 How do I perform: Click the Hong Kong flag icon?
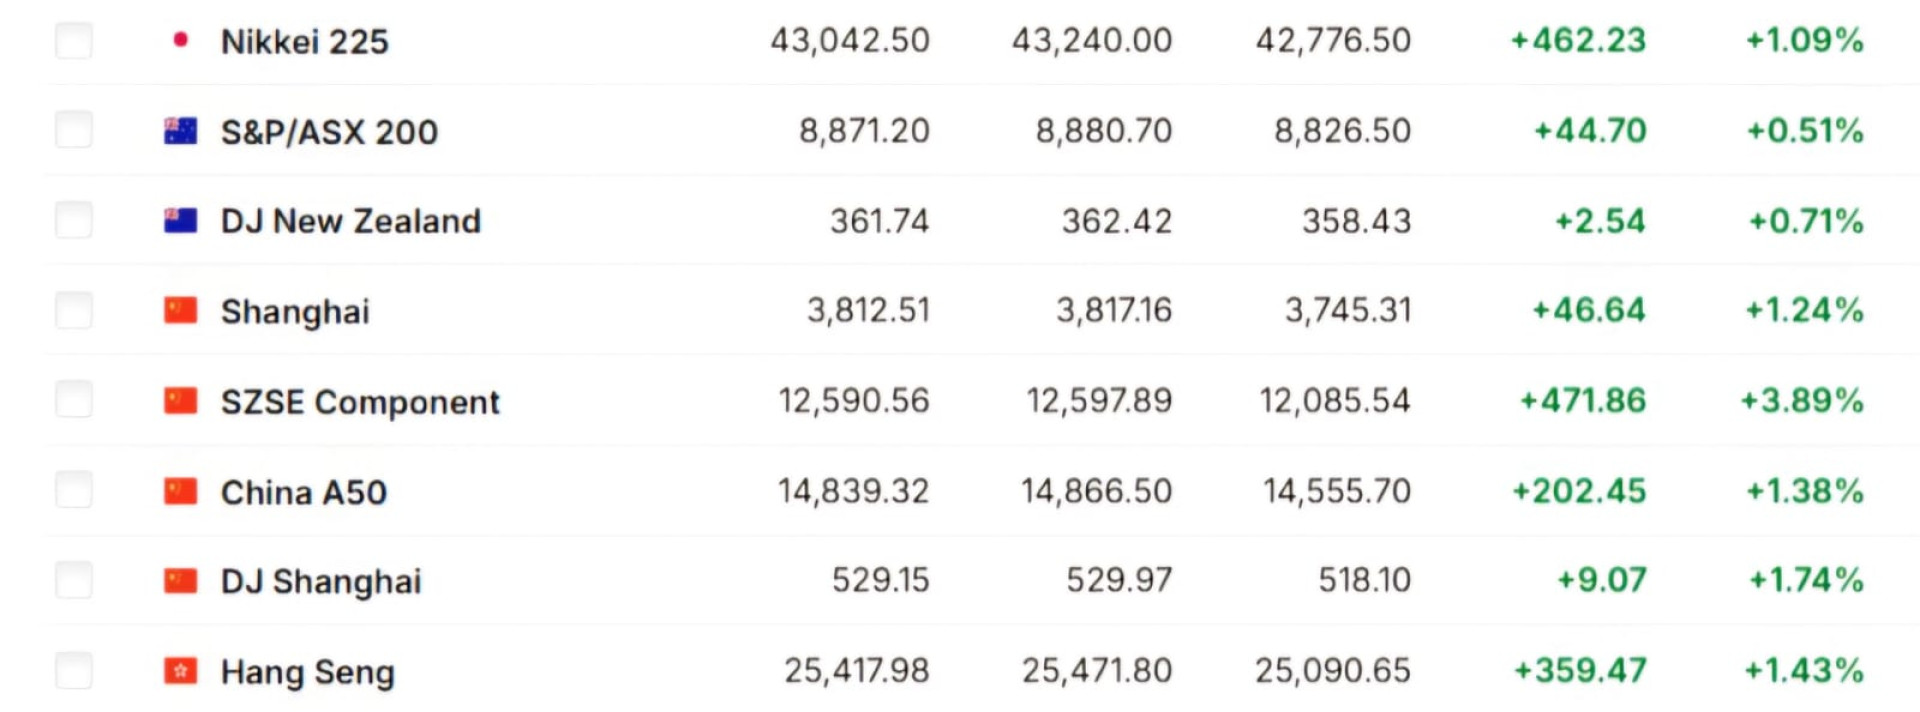180,670
